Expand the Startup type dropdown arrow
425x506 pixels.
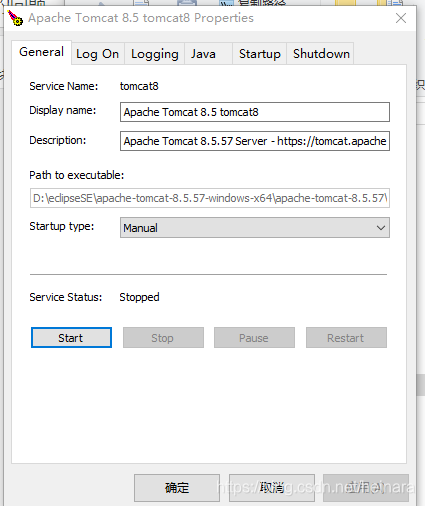(381, 228)
